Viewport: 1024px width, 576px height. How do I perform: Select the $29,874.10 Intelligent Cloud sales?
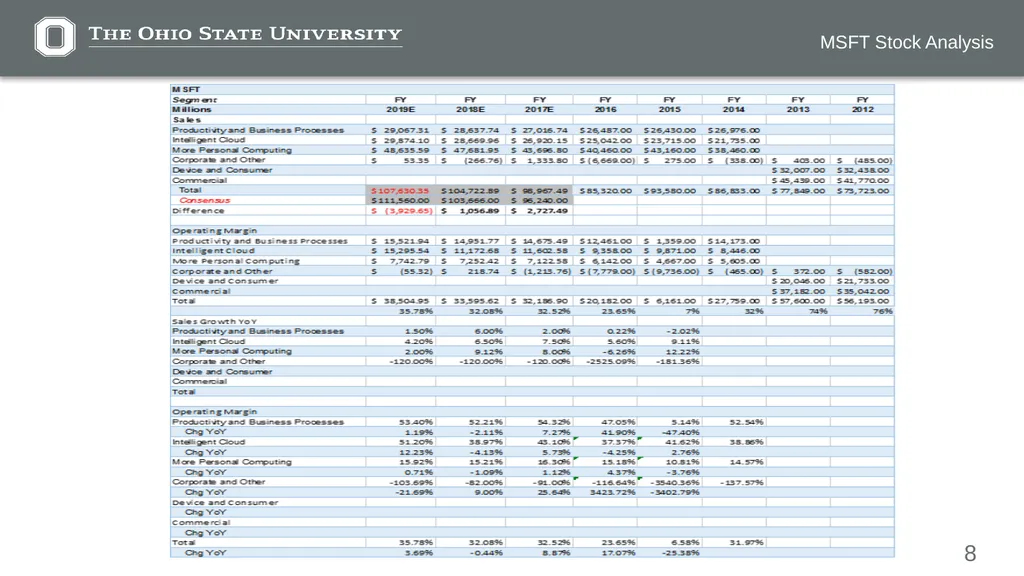click(400, 140)
